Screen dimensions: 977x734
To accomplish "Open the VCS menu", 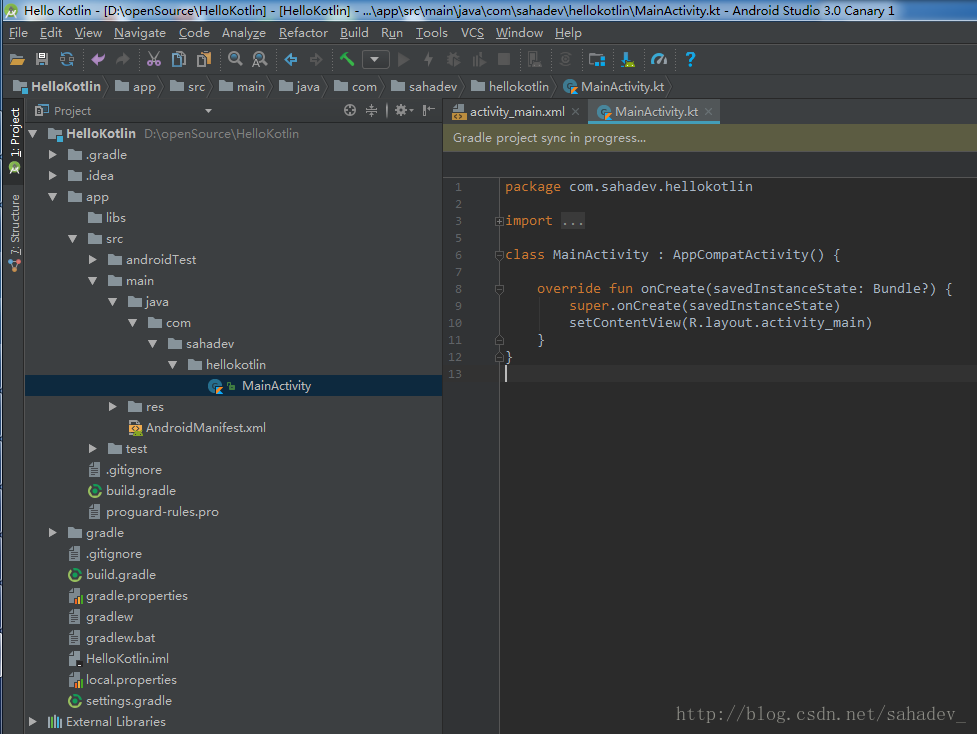I will (472, 33).
